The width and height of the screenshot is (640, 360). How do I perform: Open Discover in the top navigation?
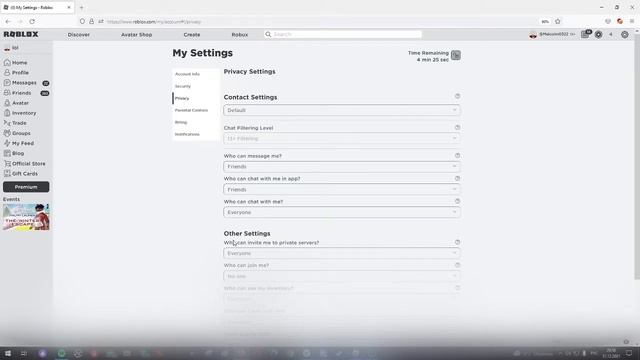coord(79,35)
